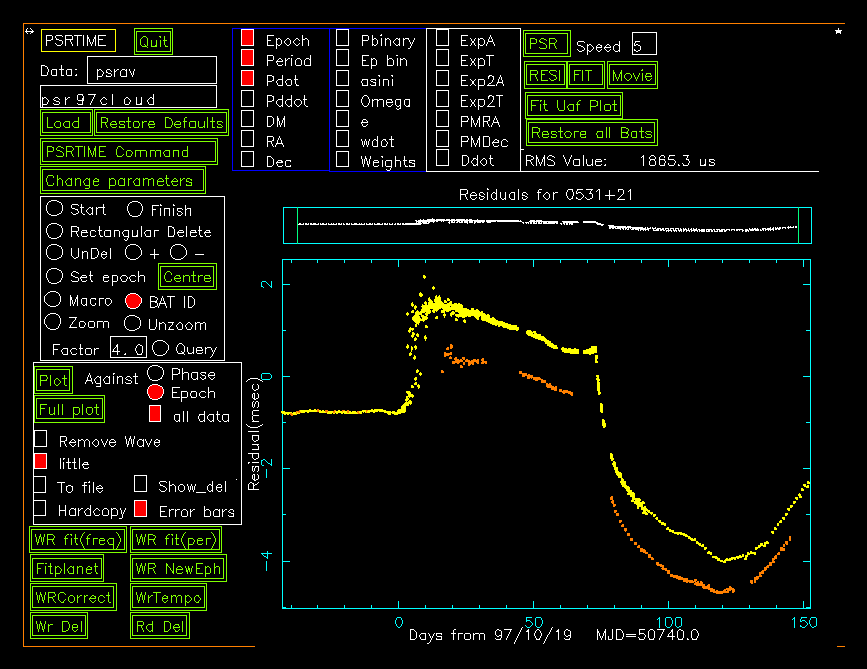Open the PSRTIME Command entry
Viewport: 867px width, 669px height.
pyautogui.click(x=129, y=152)
